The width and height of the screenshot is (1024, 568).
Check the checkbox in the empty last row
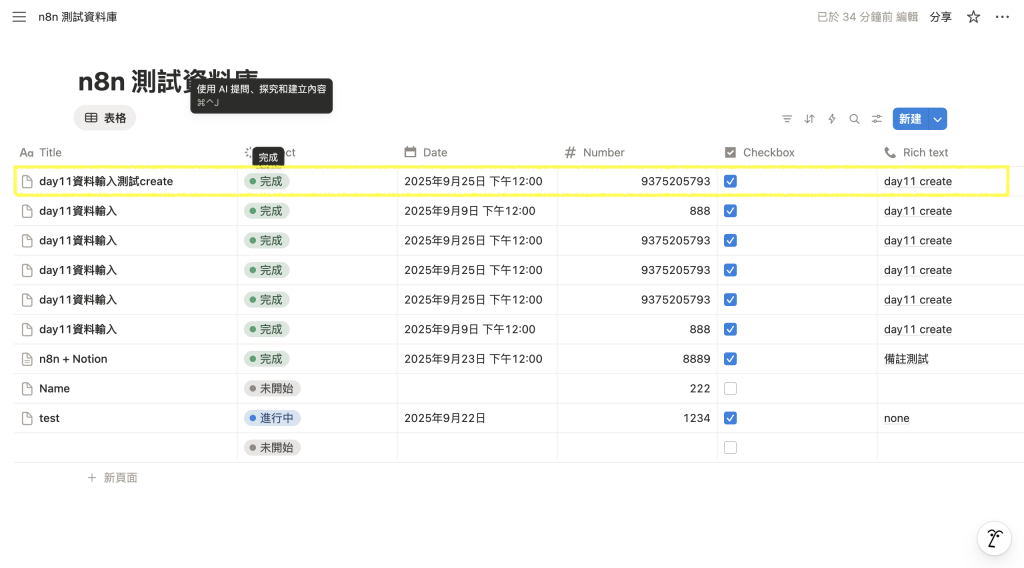click(730, 448)
